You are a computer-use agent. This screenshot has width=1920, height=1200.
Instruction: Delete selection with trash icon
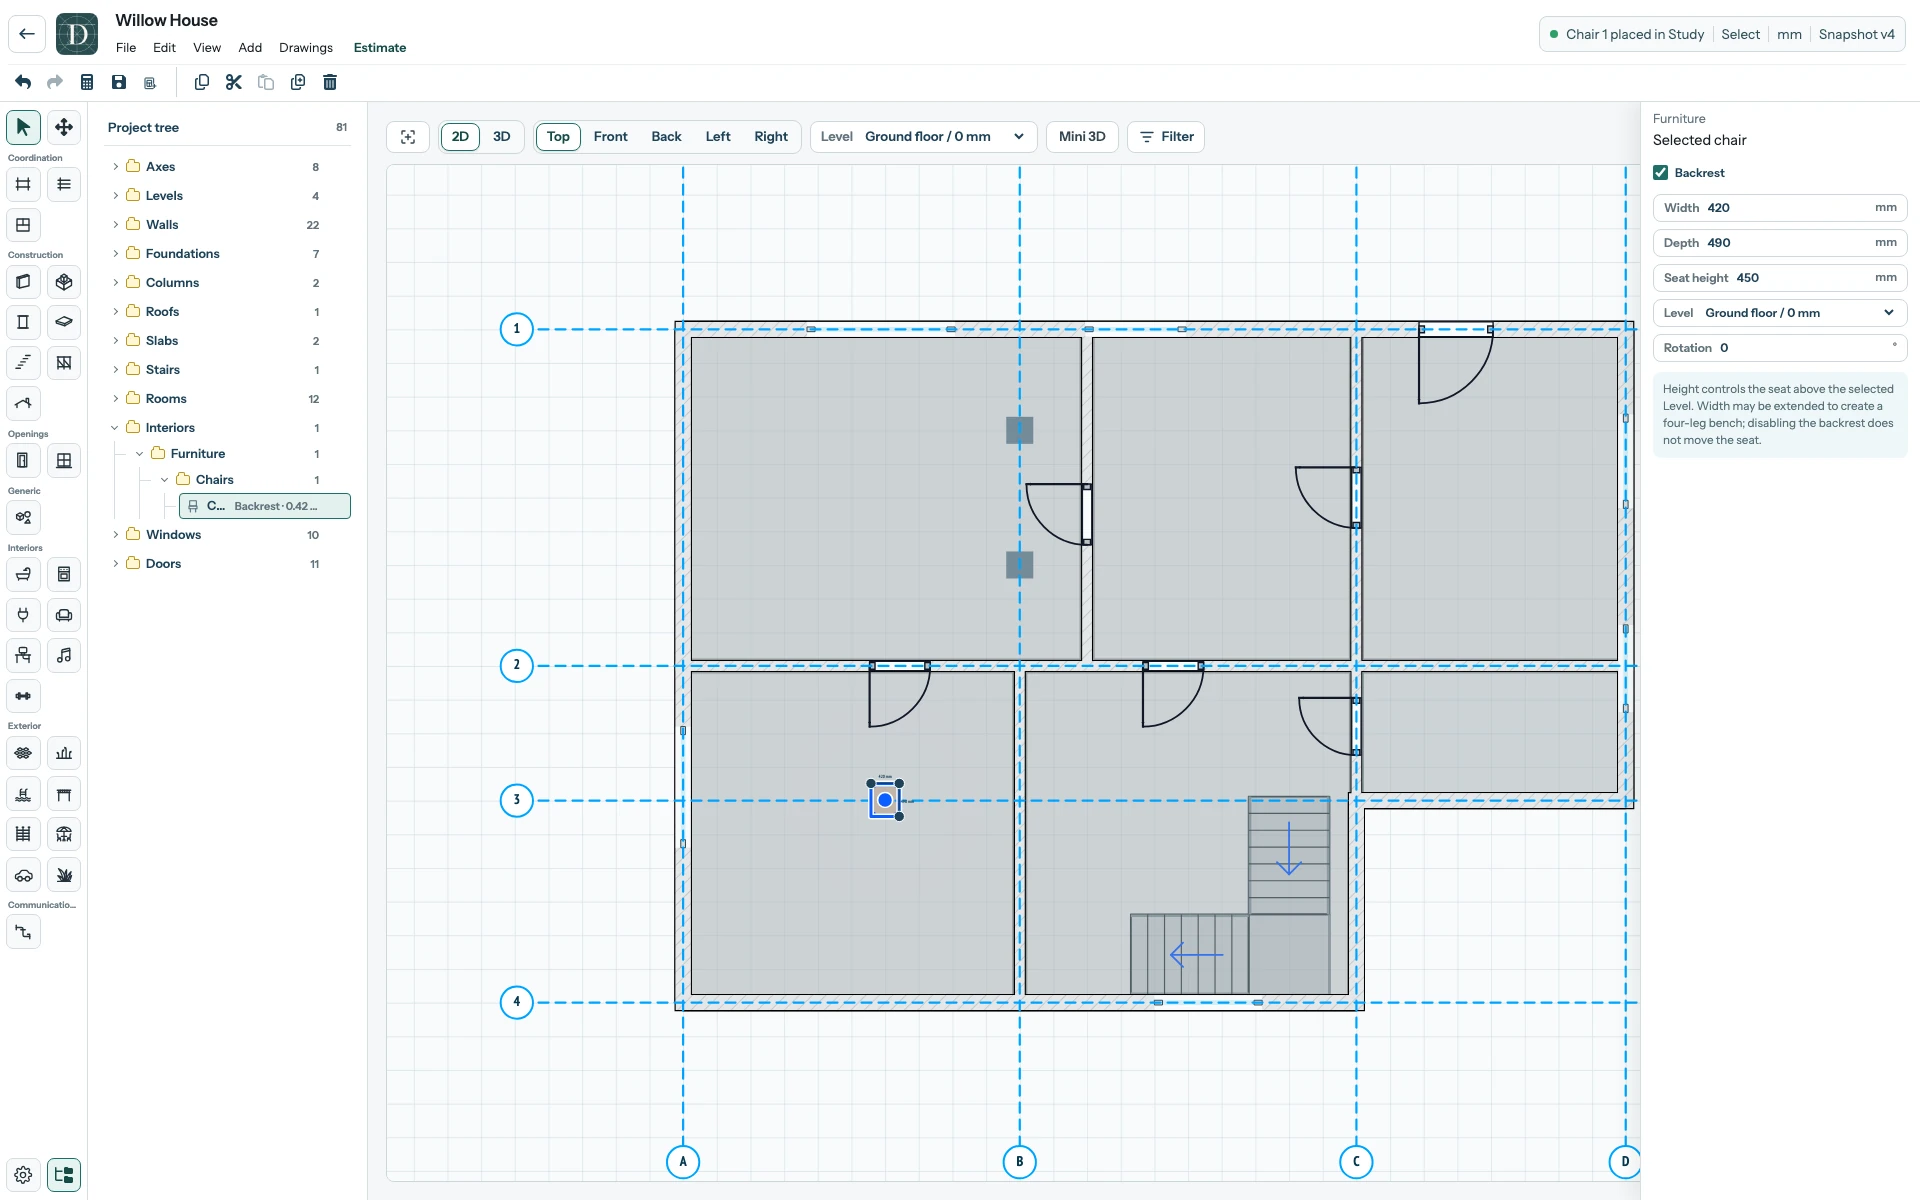[x=330, y=82]
